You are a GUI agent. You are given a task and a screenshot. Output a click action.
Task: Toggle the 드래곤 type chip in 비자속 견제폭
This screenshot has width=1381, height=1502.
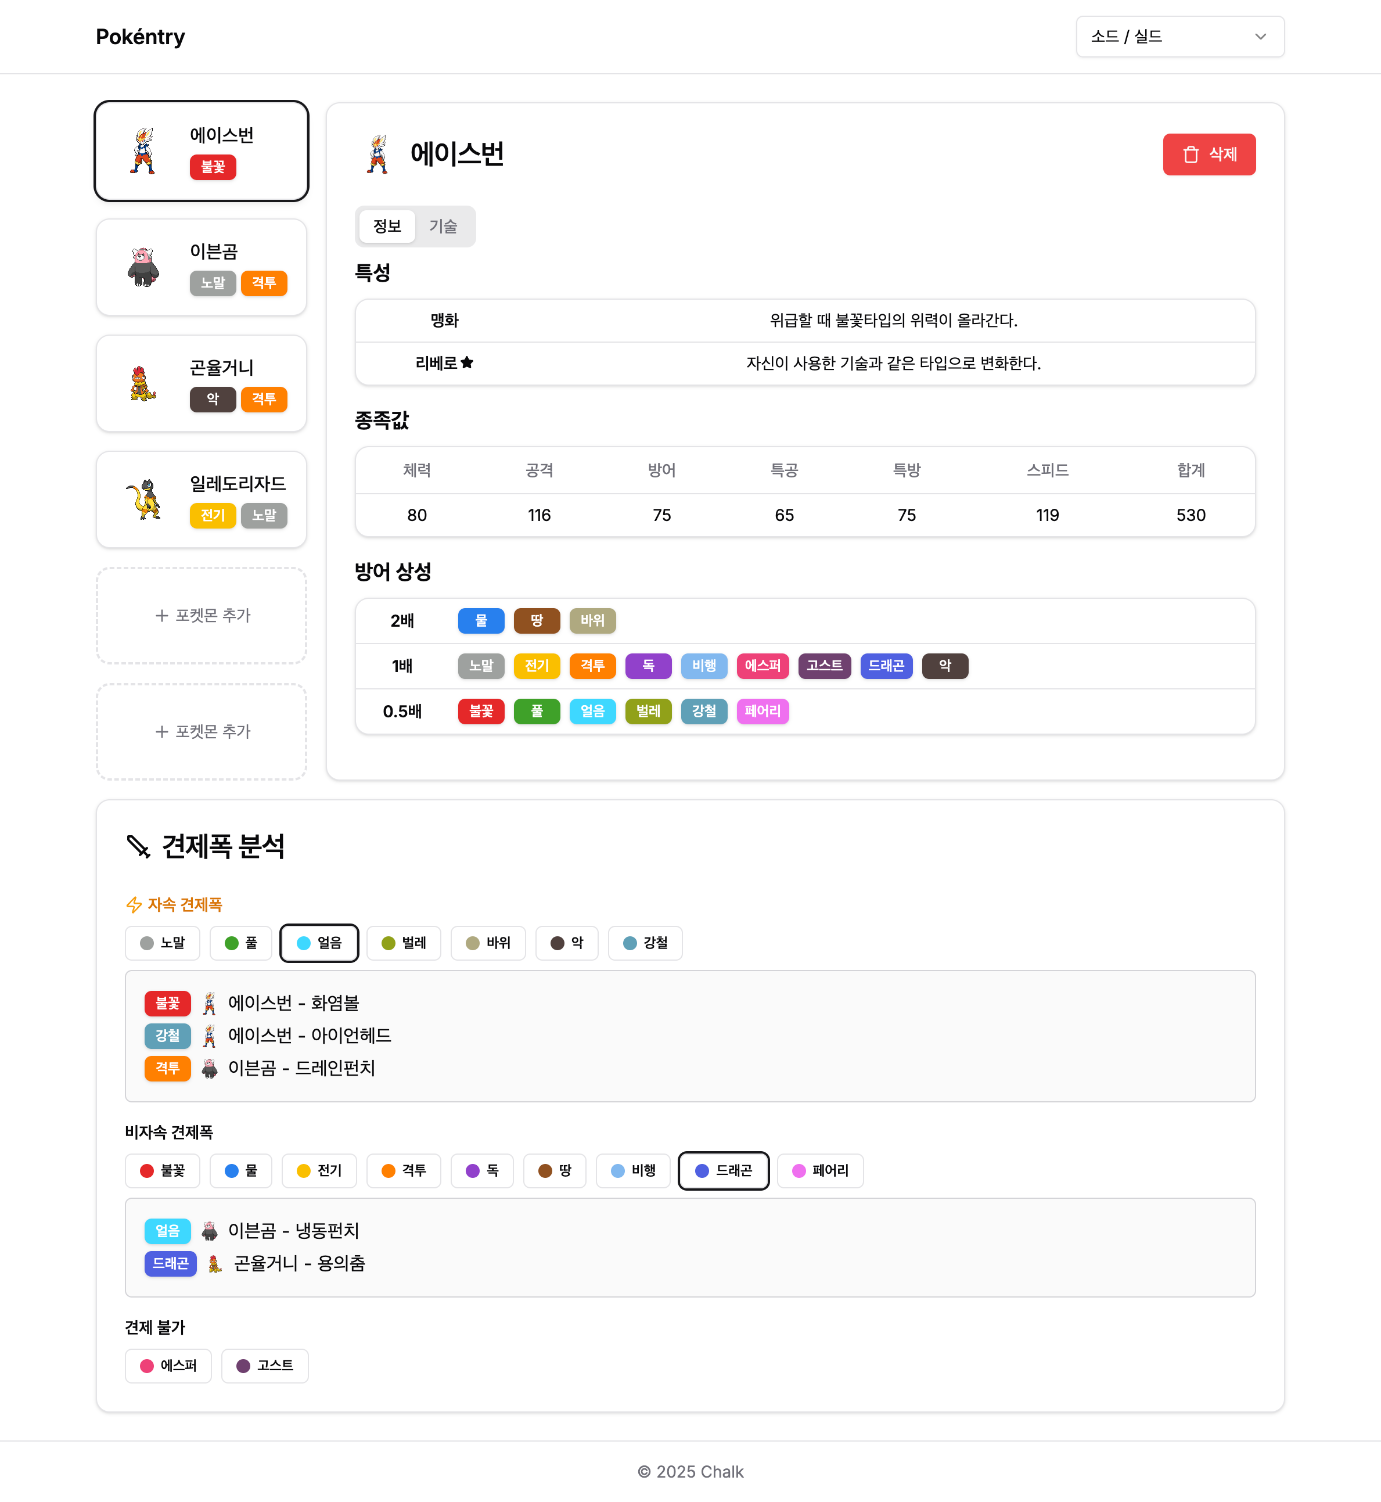point(723,1171)
